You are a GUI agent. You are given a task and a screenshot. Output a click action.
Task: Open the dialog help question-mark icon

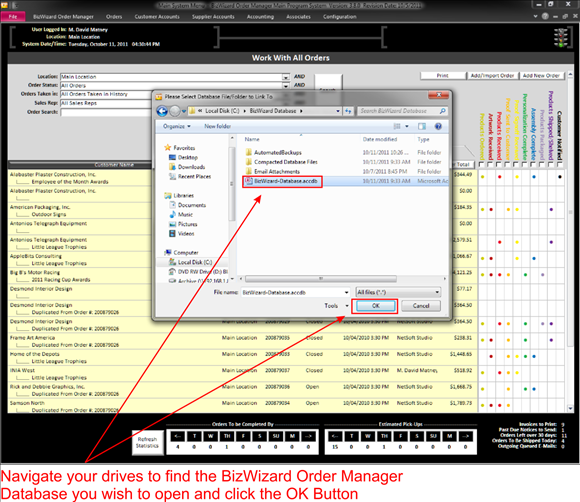coord(438,127)
